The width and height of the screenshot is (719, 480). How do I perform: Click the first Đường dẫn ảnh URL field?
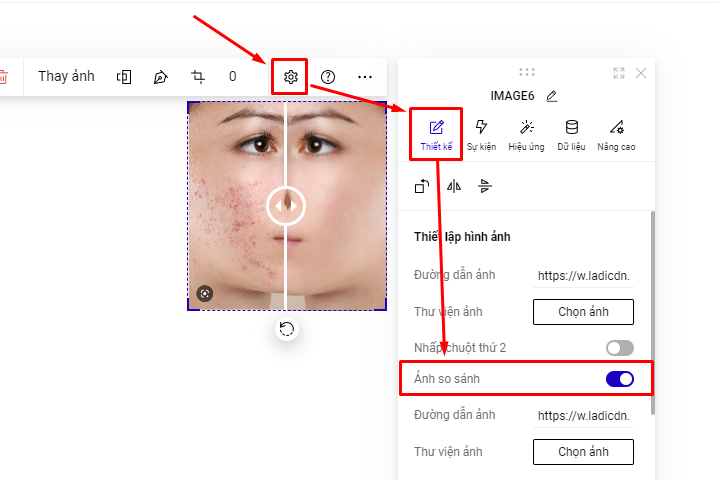coord(584,275)
